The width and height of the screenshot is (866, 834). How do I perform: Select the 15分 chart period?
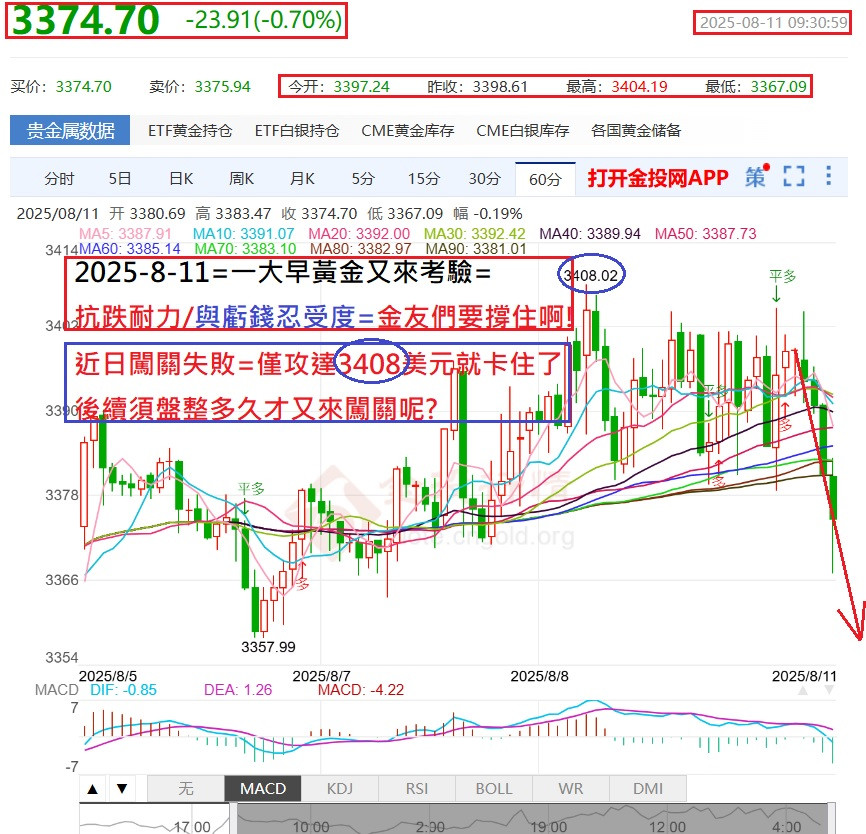pos(424,179)
